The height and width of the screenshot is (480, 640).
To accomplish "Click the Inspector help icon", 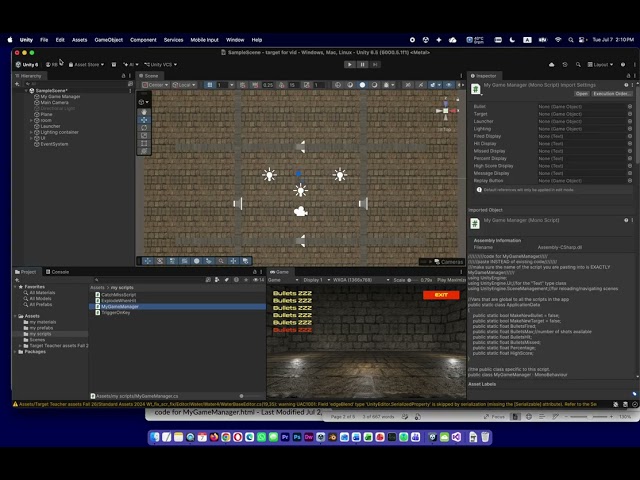I will click(626, 85).
